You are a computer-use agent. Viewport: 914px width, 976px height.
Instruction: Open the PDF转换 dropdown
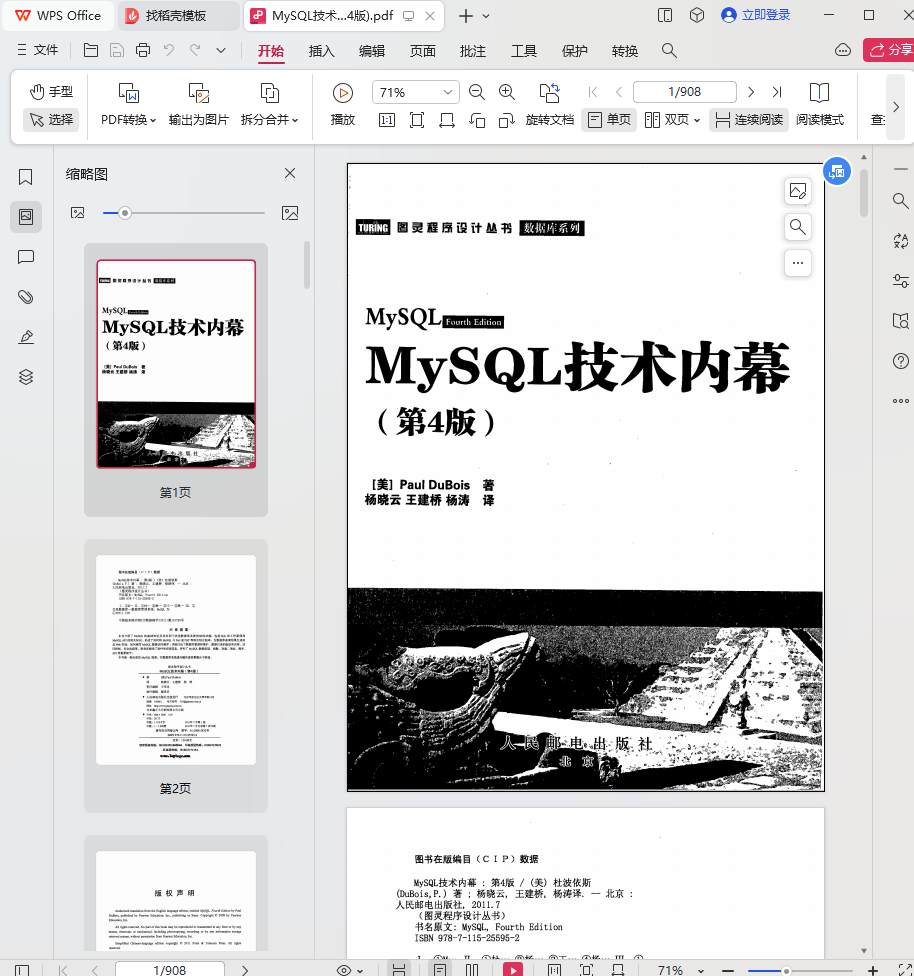128,119
